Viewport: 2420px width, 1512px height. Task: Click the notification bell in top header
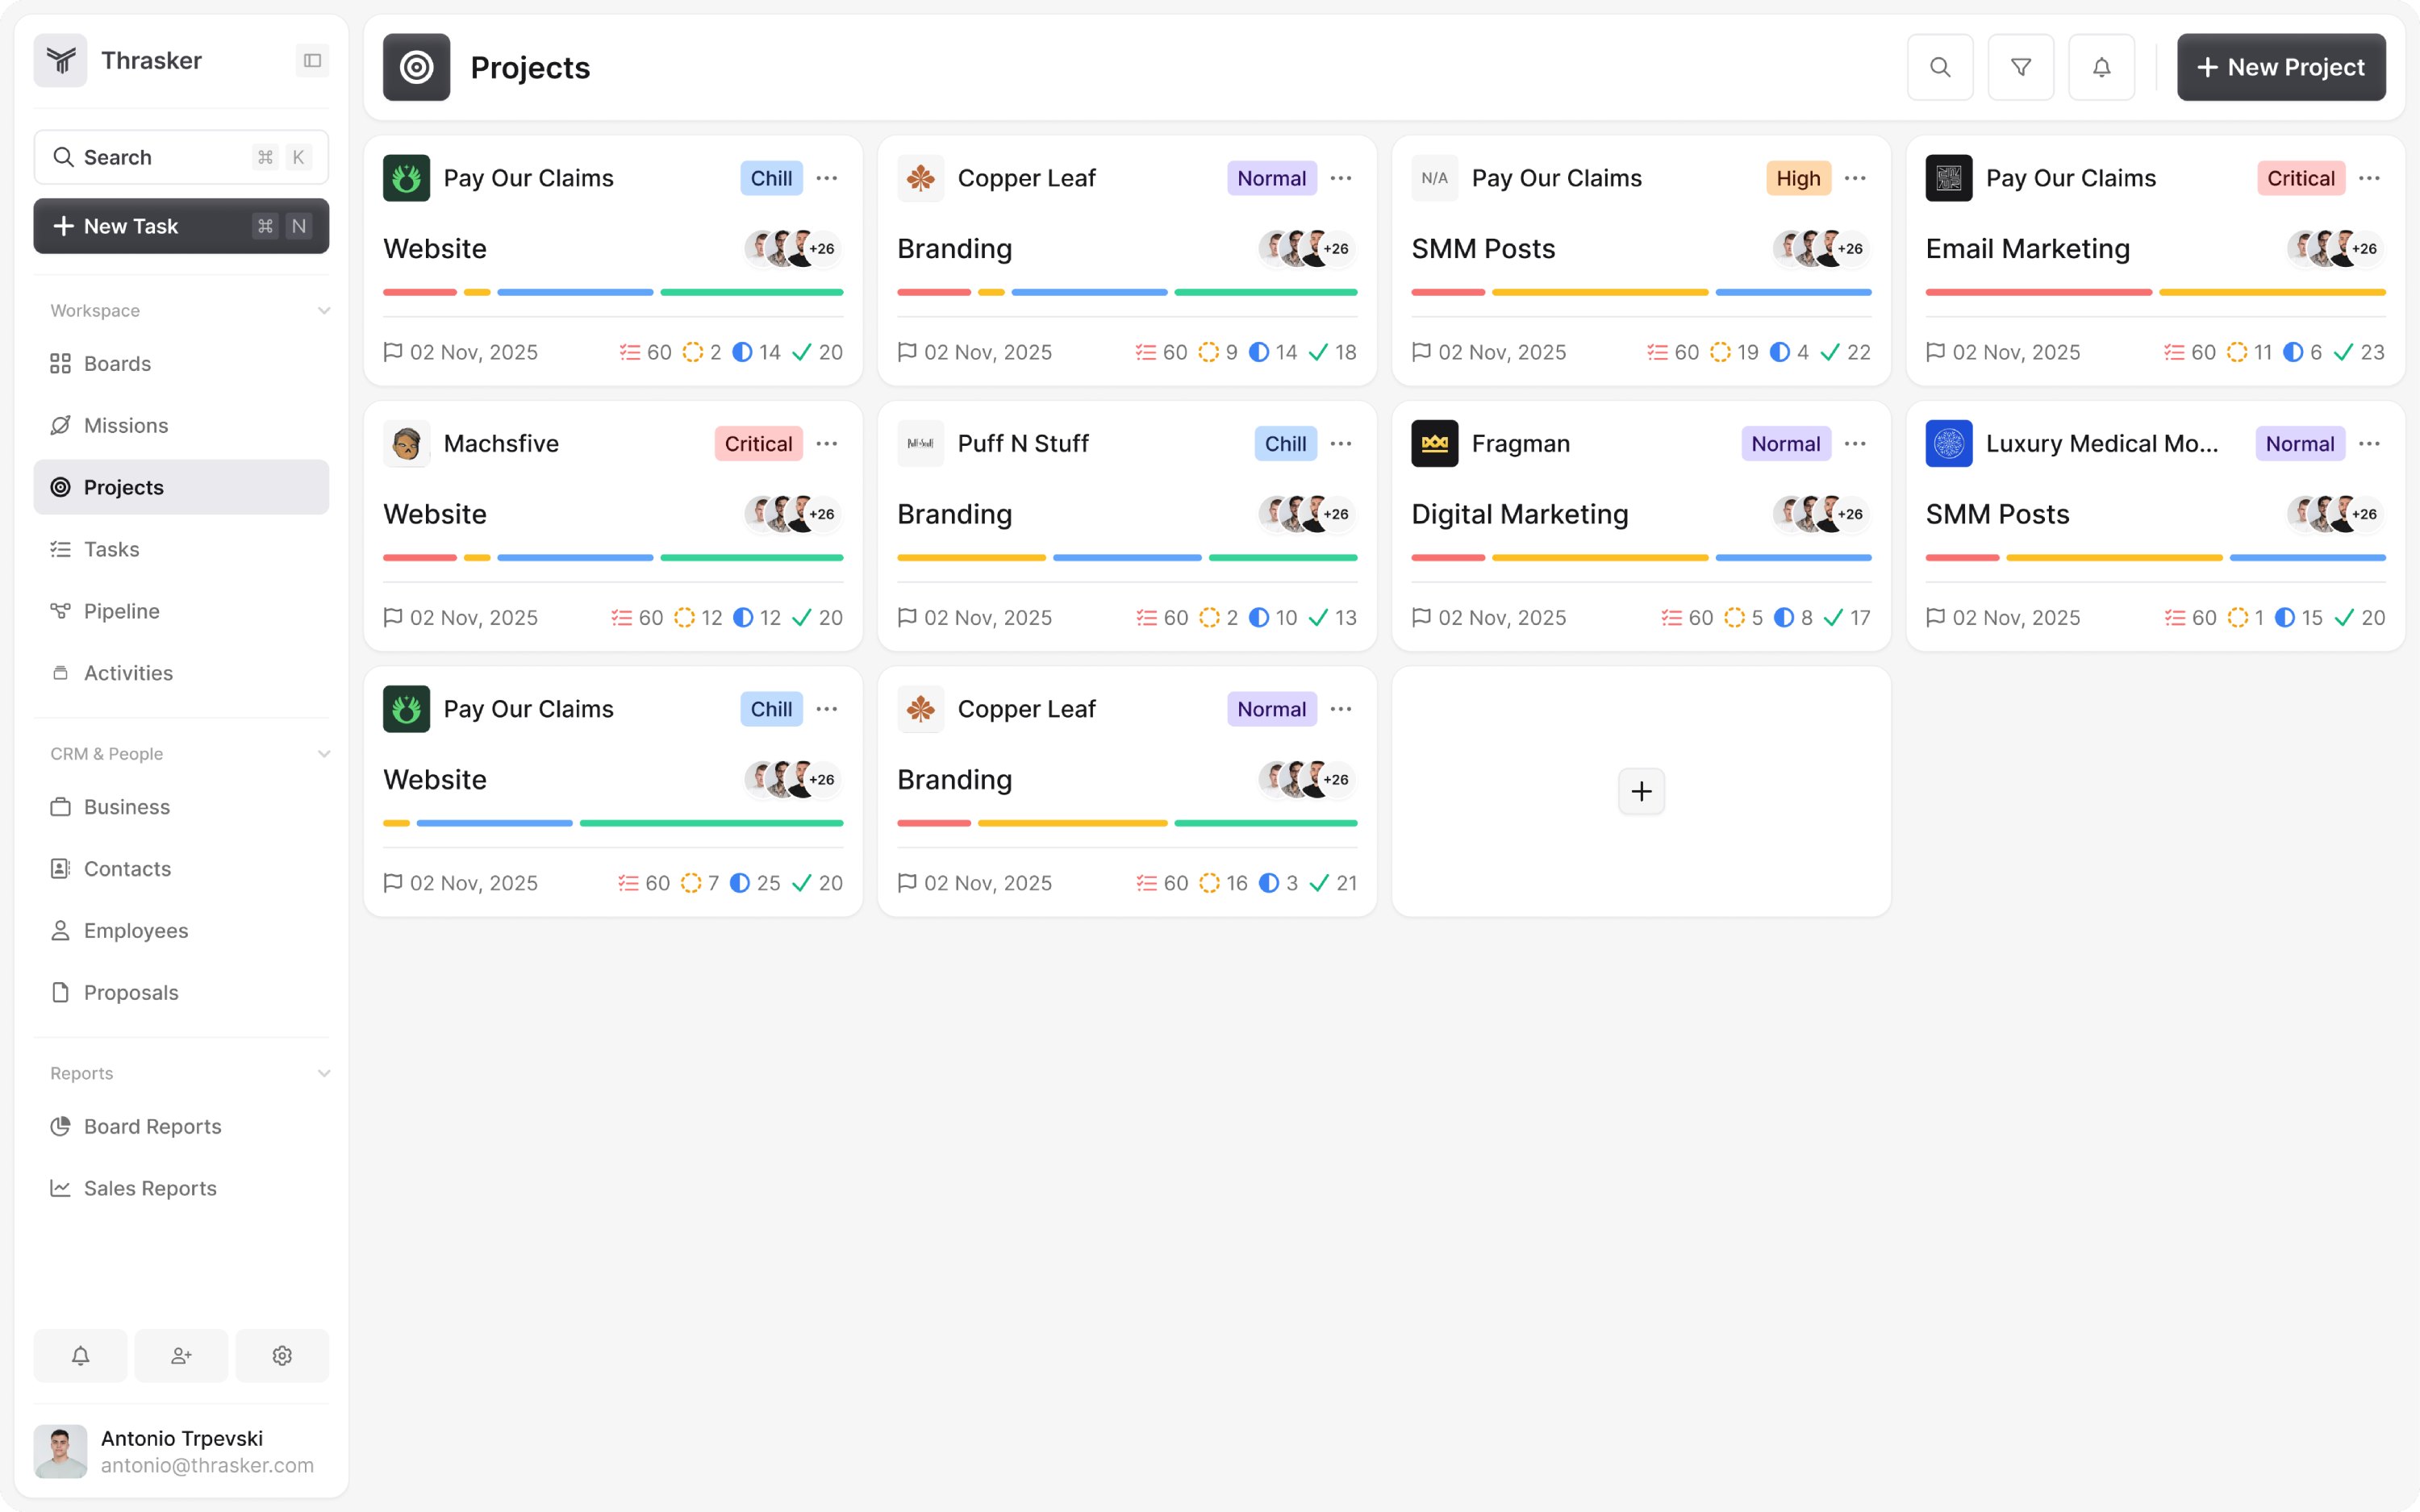(x=2101, y=67)
